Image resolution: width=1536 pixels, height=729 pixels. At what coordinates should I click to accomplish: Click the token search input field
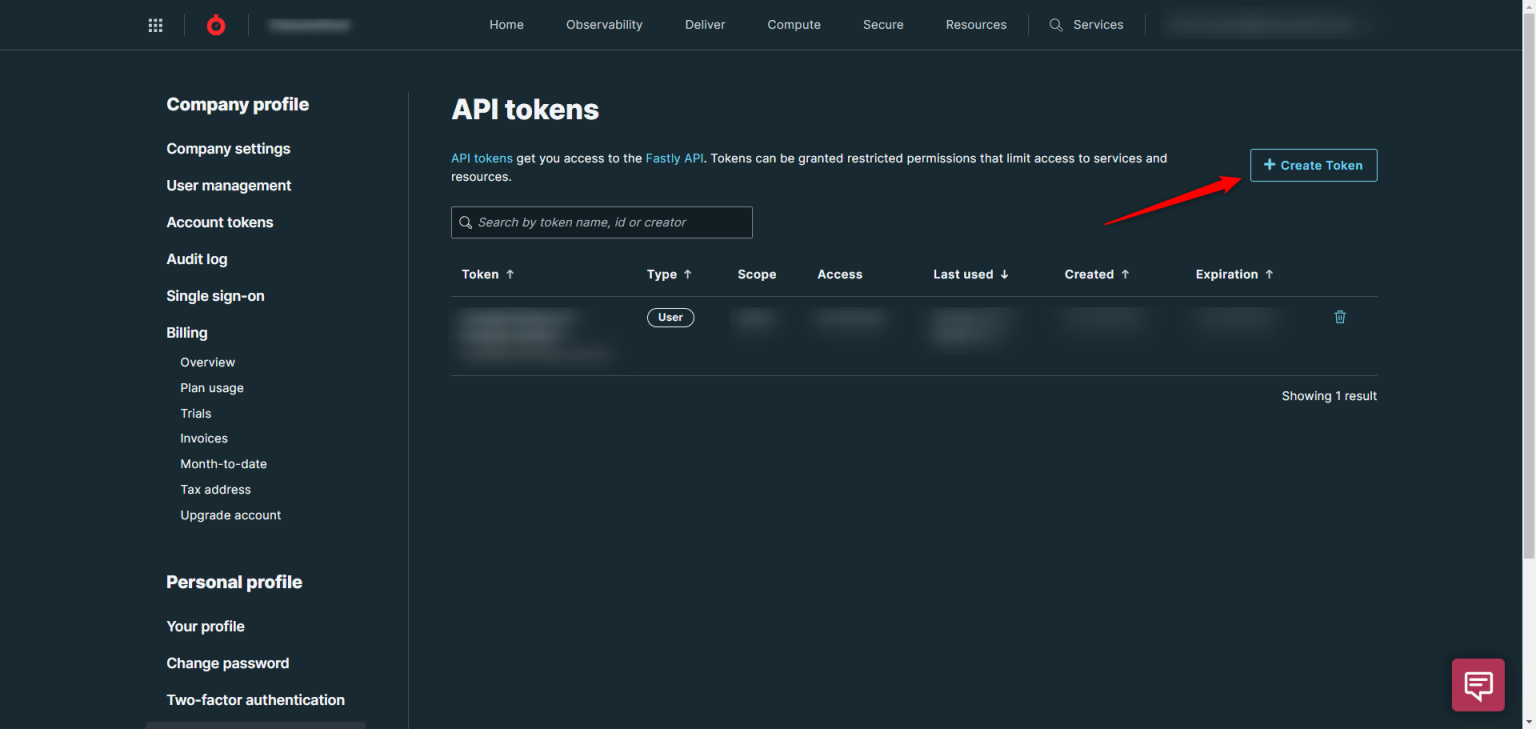600,222
